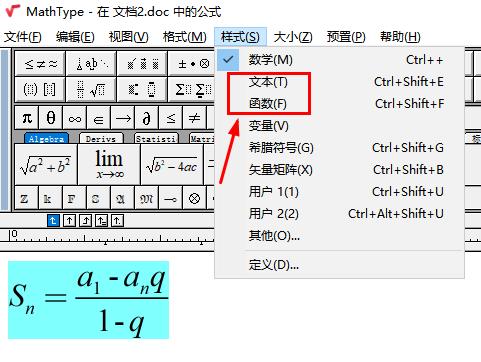481x362 pixels.
Task: Open the operator symbols palette (±•⊗)
Action: (192, 63)
